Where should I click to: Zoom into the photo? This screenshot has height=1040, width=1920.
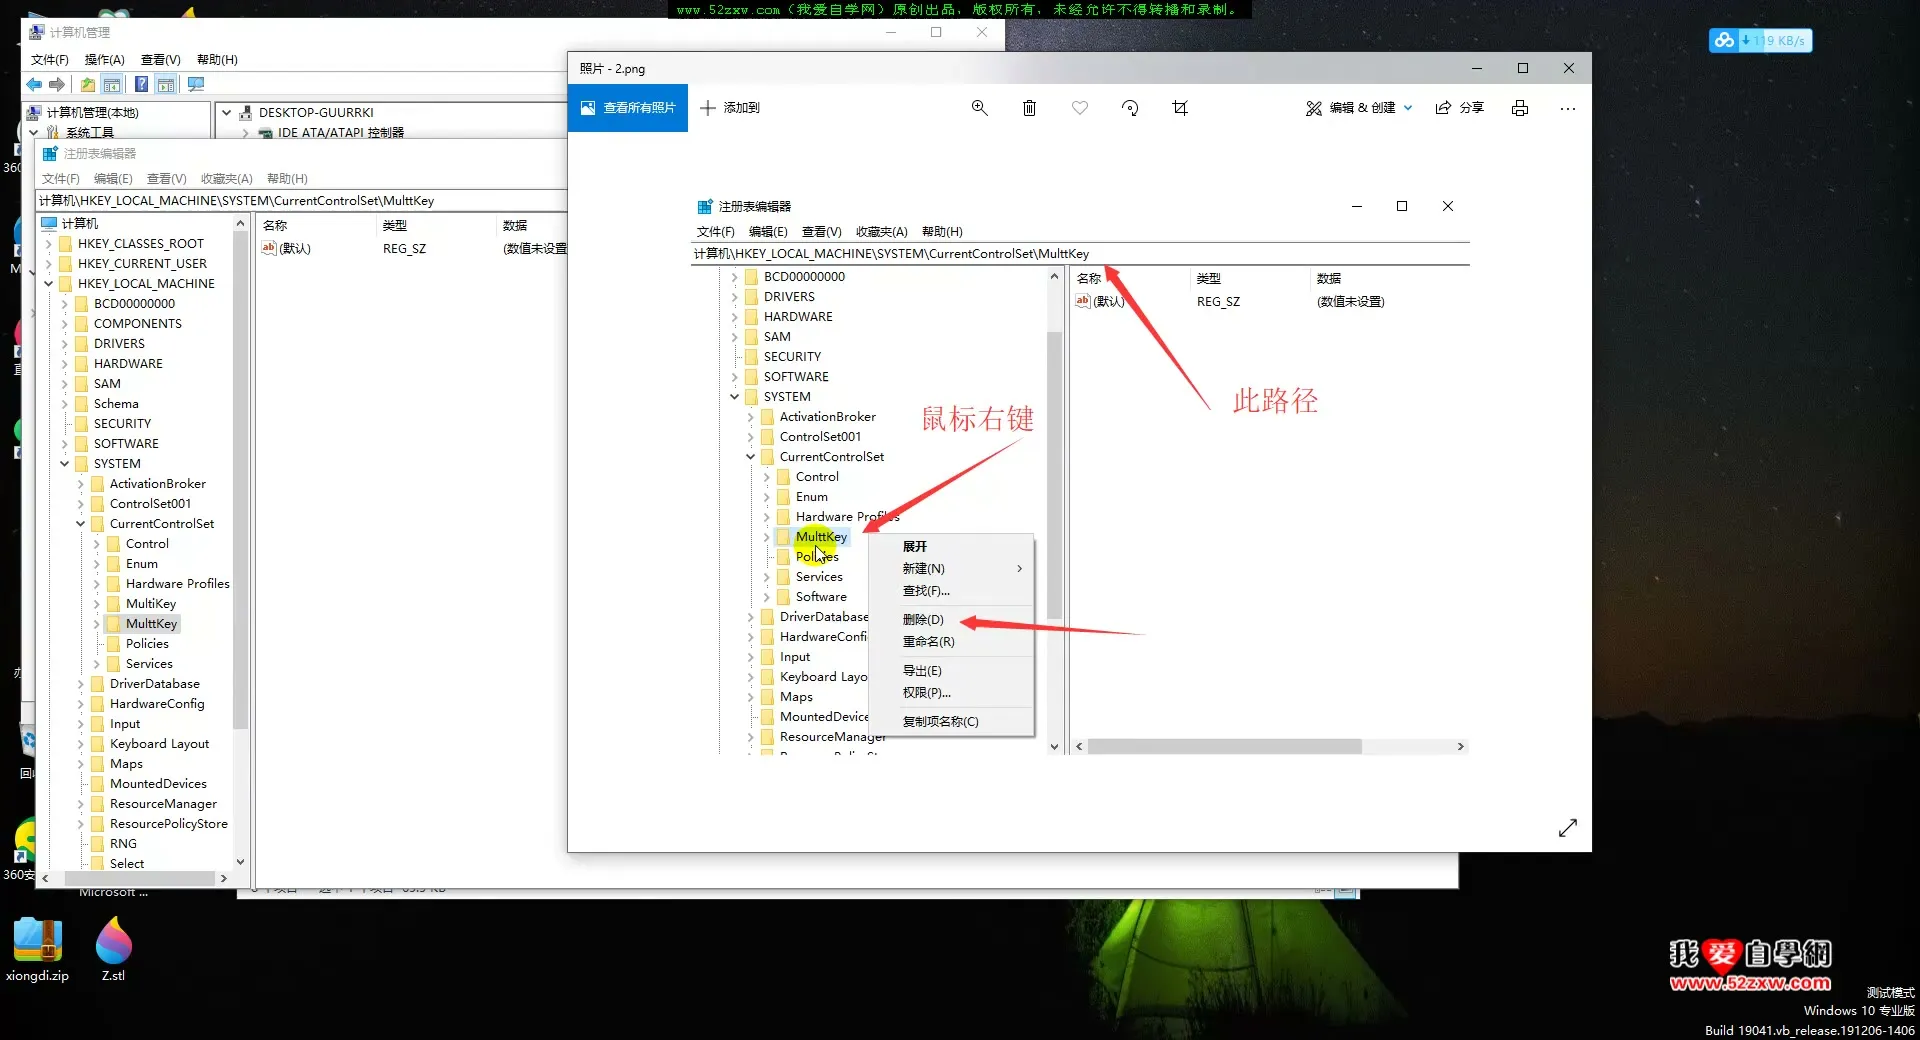pyautogui.click(x=979, y=108)
